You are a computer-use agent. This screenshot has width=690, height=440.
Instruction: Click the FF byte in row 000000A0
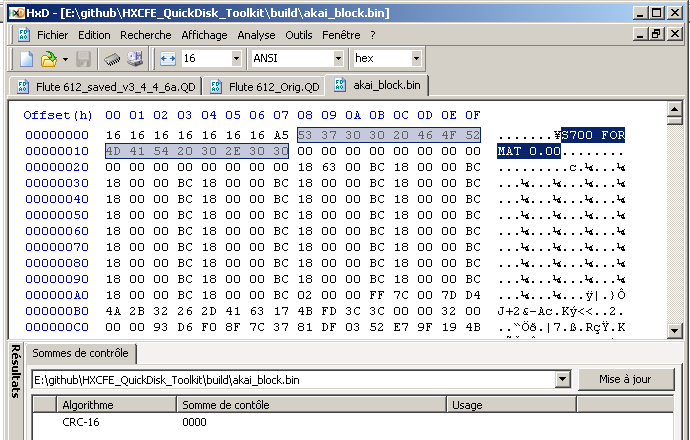click(x=377, y=295)
